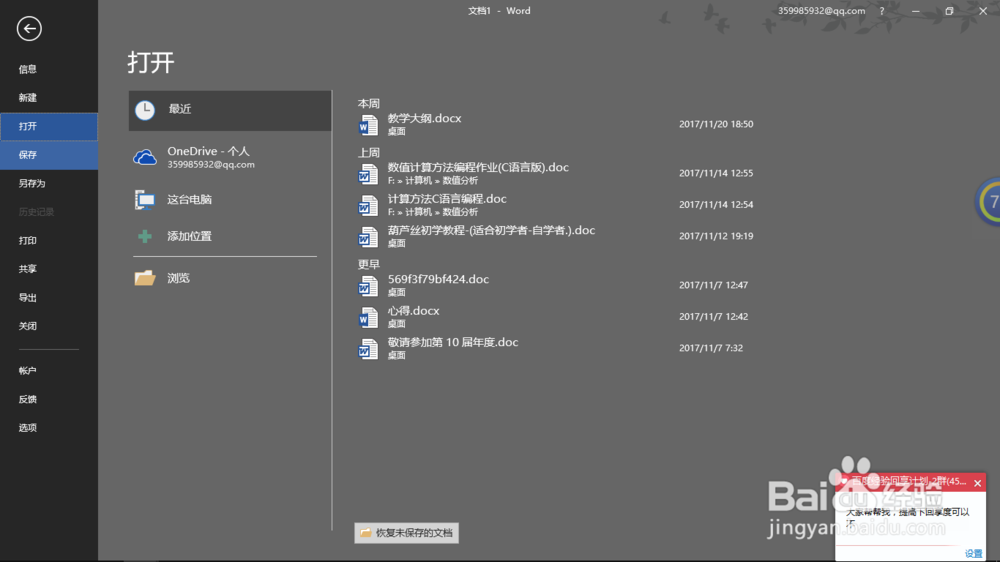1000x562 pixels.
Task: Click 浏览 to browse files
Action: [230, 278]
